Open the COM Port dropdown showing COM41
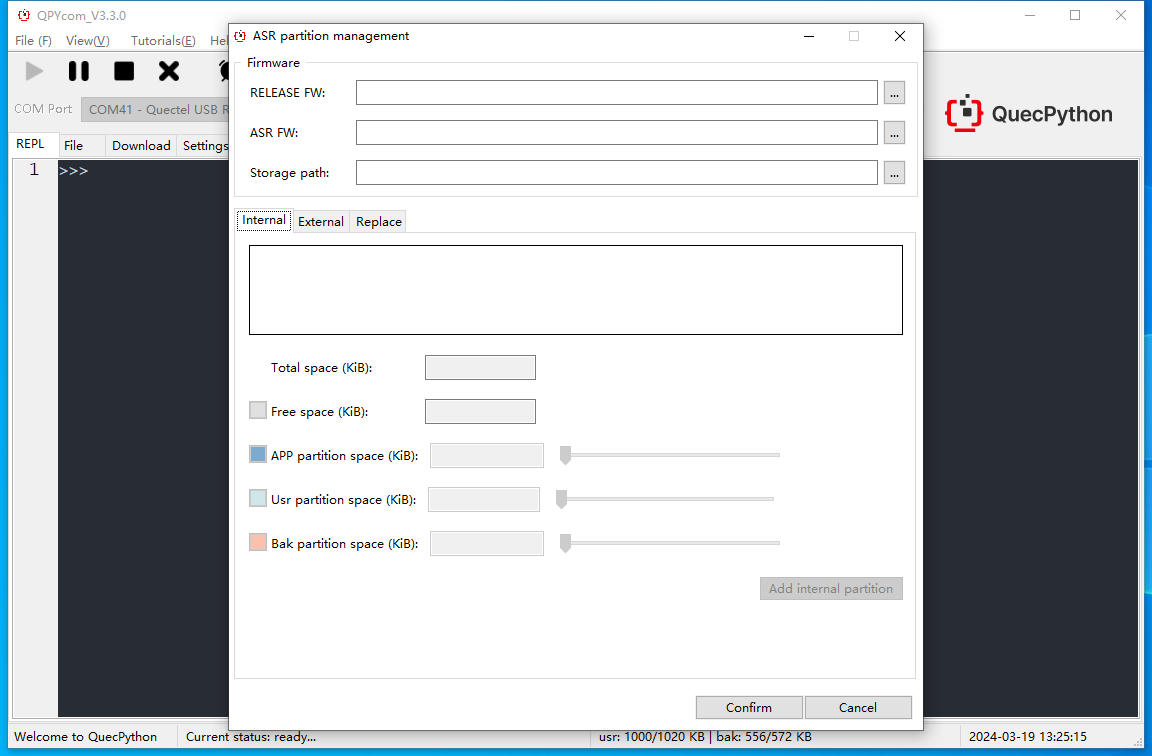The height and width of the screenshot is (756, 1152). pyautogui.click(x=156, y=109)
